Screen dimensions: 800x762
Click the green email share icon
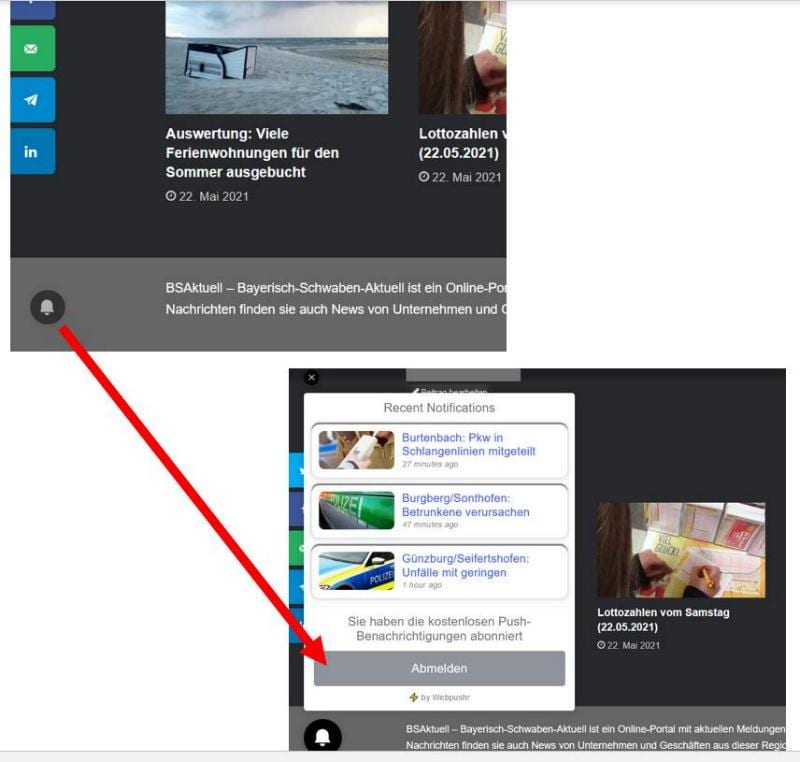coord(33,49)
